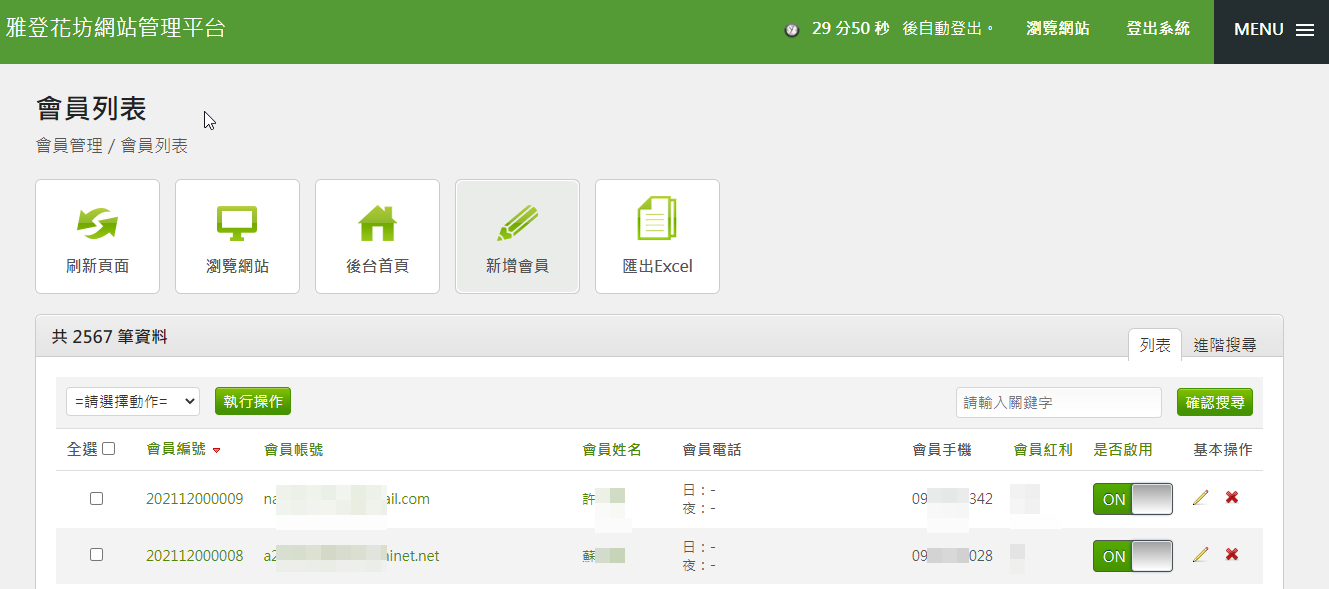This screenshot has width=1329, height=589.
Task: Edit member 202112000009 with pencil icon
Action: (x=1201, y=498)
